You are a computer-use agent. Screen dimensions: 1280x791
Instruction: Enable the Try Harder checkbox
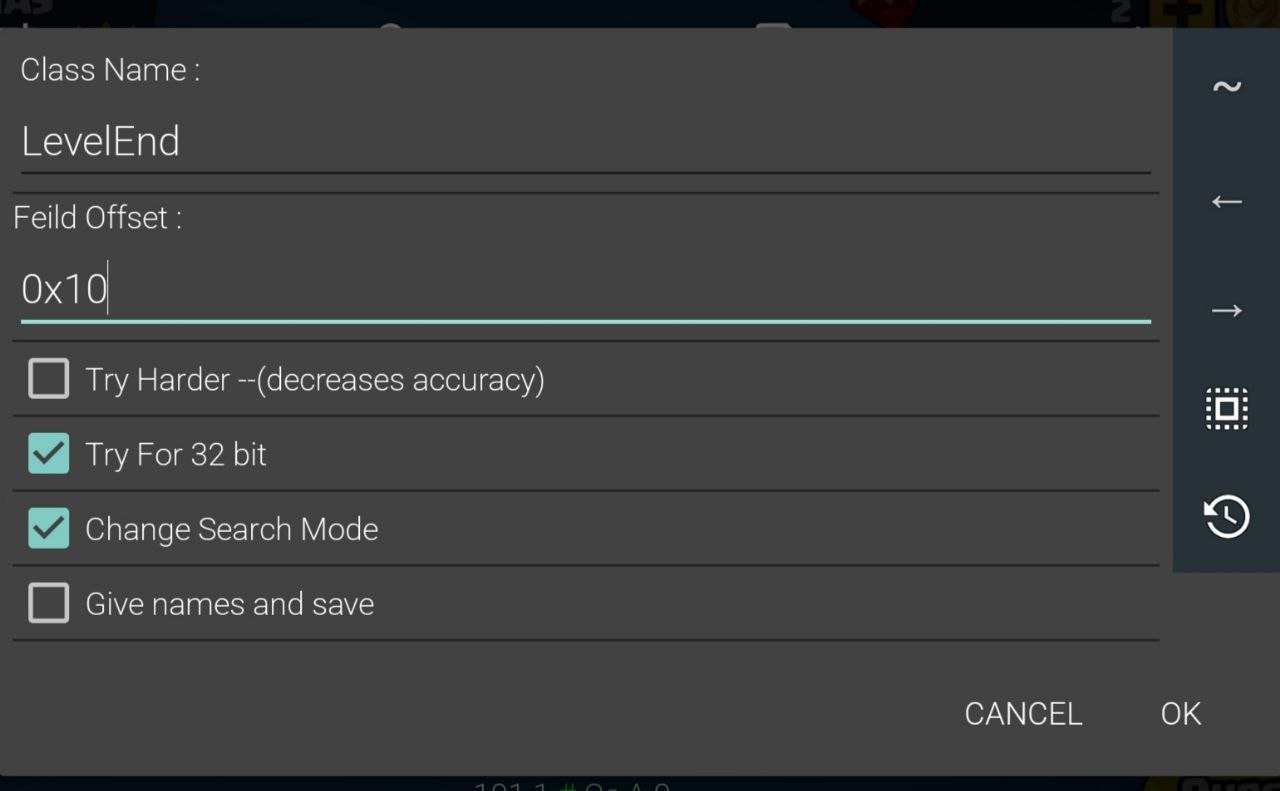point(49,379)
